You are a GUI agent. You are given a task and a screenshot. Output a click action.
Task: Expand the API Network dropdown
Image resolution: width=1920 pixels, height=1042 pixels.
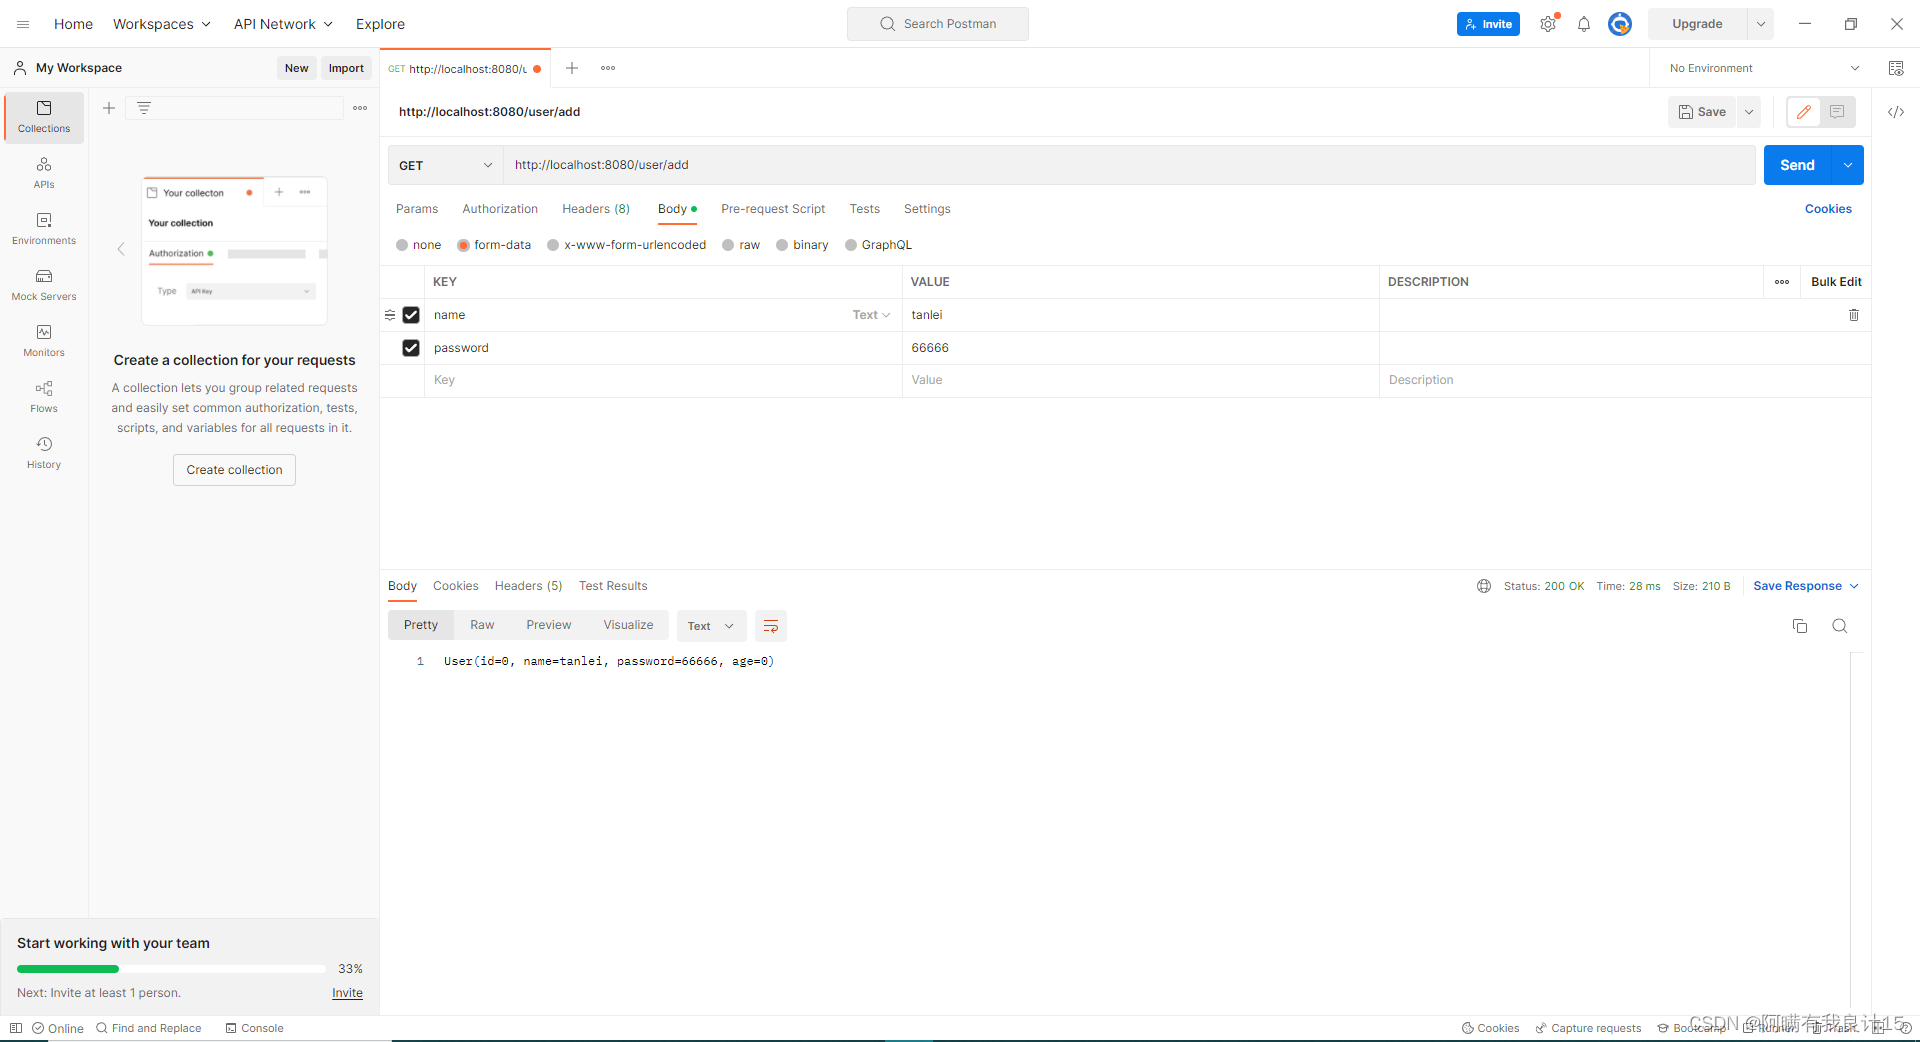[x=283, y=24]
